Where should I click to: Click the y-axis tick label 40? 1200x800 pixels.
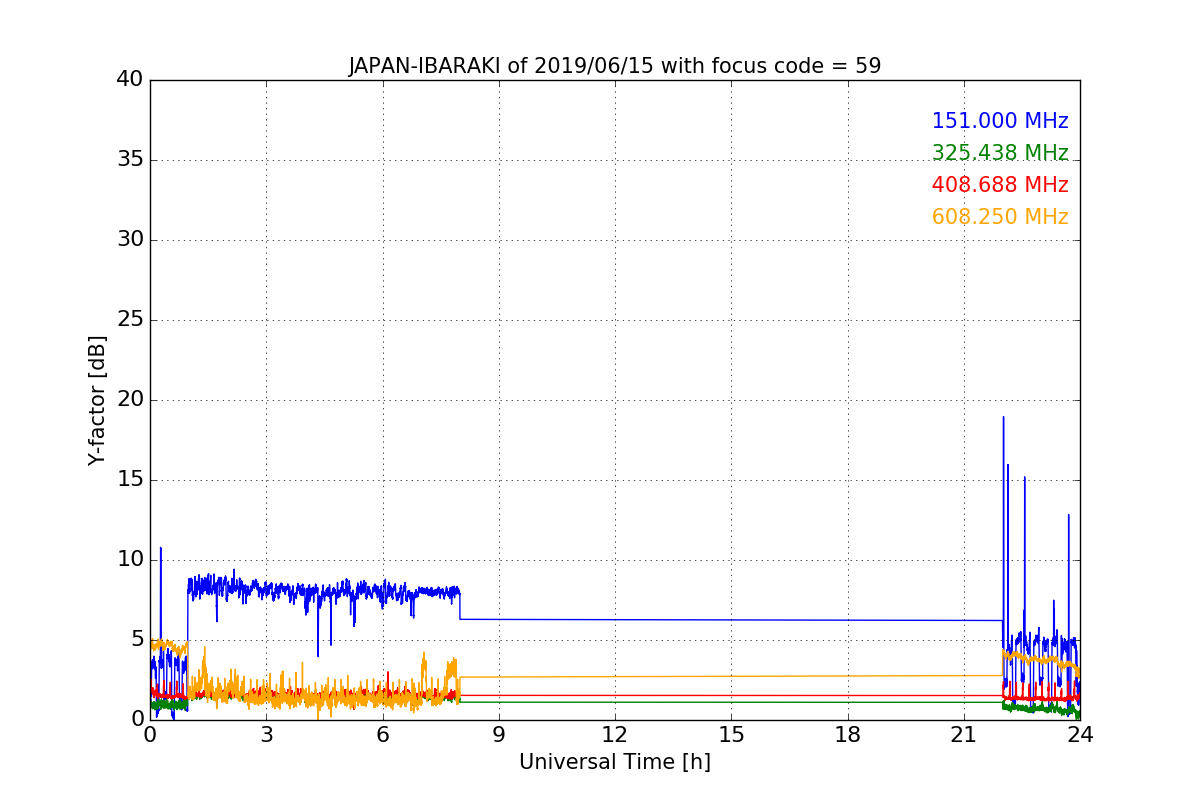tap(130, 80)
